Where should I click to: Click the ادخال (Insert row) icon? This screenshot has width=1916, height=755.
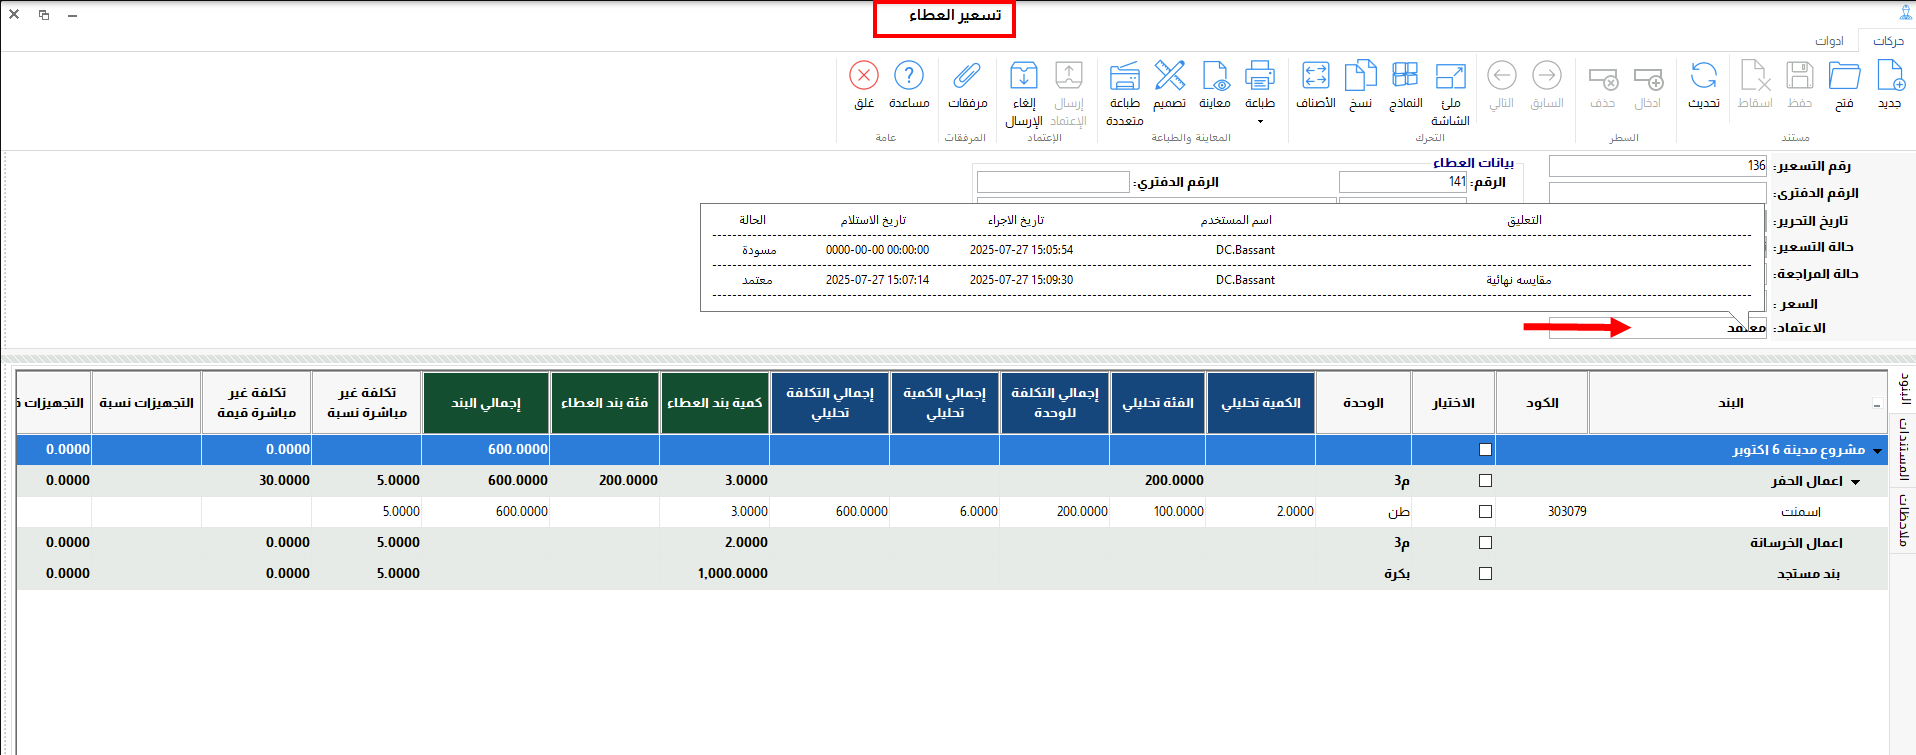1648,78
